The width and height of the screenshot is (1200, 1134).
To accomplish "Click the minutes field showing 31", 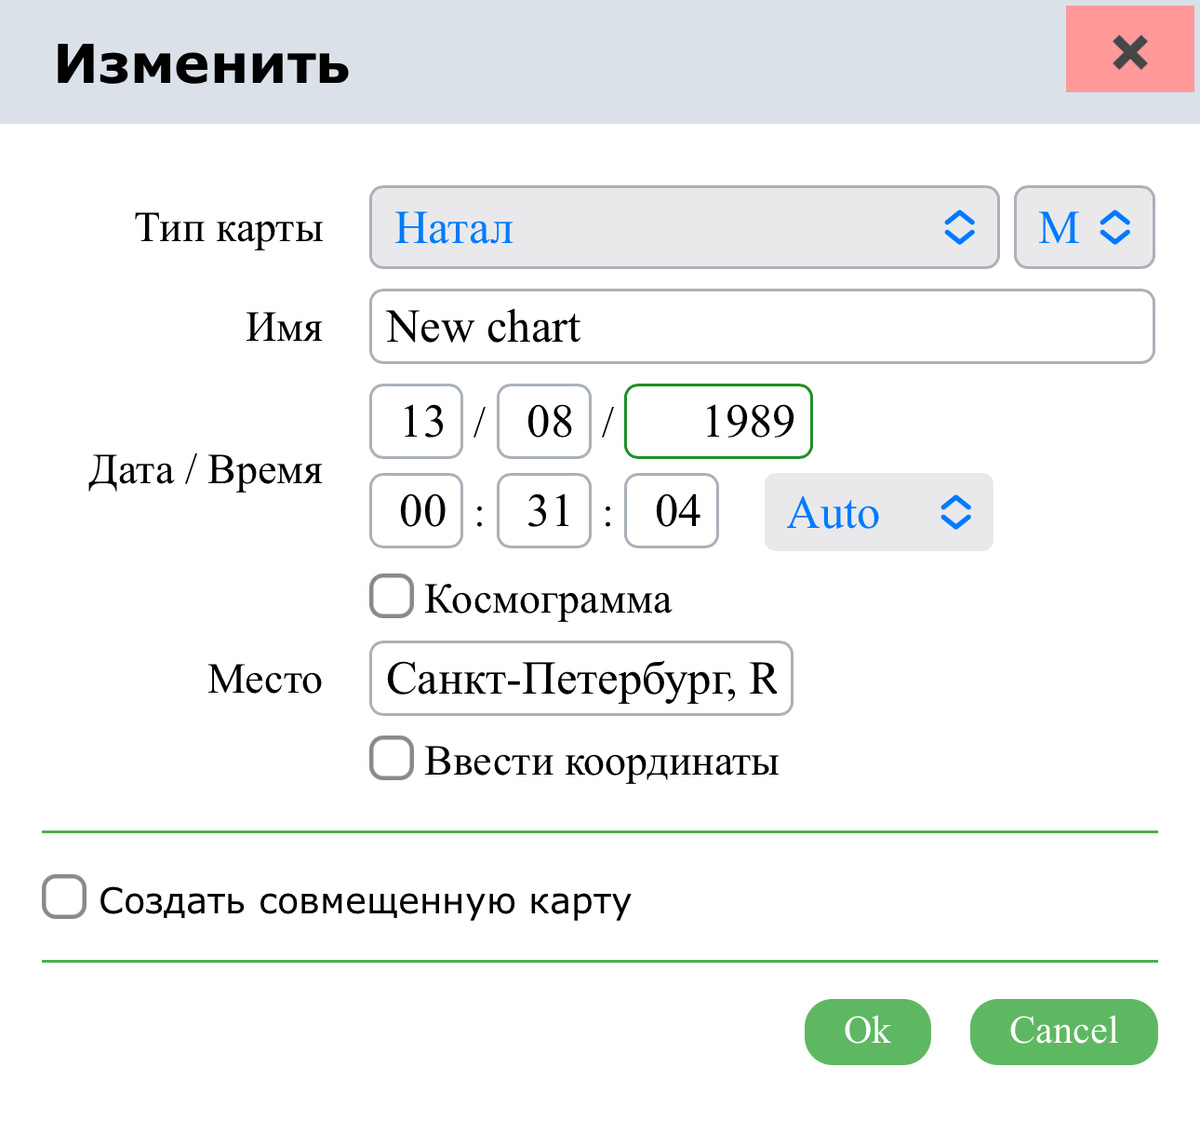I will (543, 511).
